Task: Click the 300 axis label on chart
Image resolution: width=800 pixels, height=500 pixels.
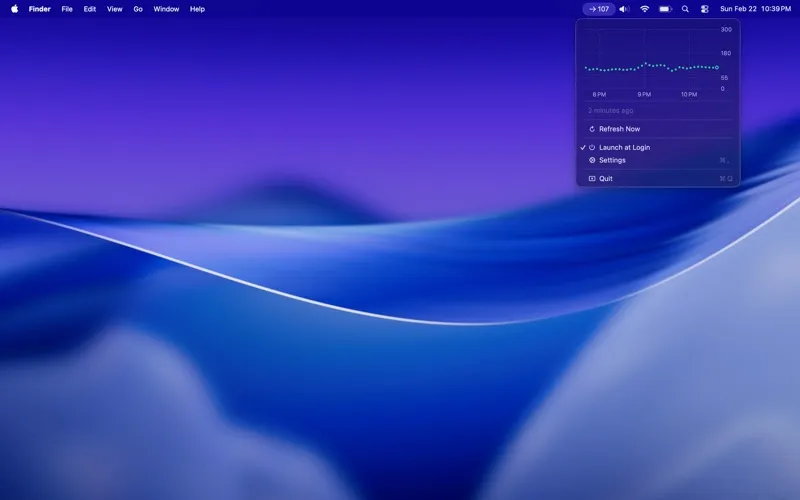Action: 726,30
